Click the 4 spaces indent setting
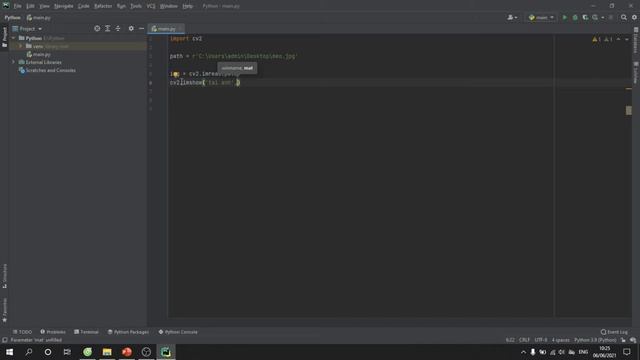 tap(560, 340)
